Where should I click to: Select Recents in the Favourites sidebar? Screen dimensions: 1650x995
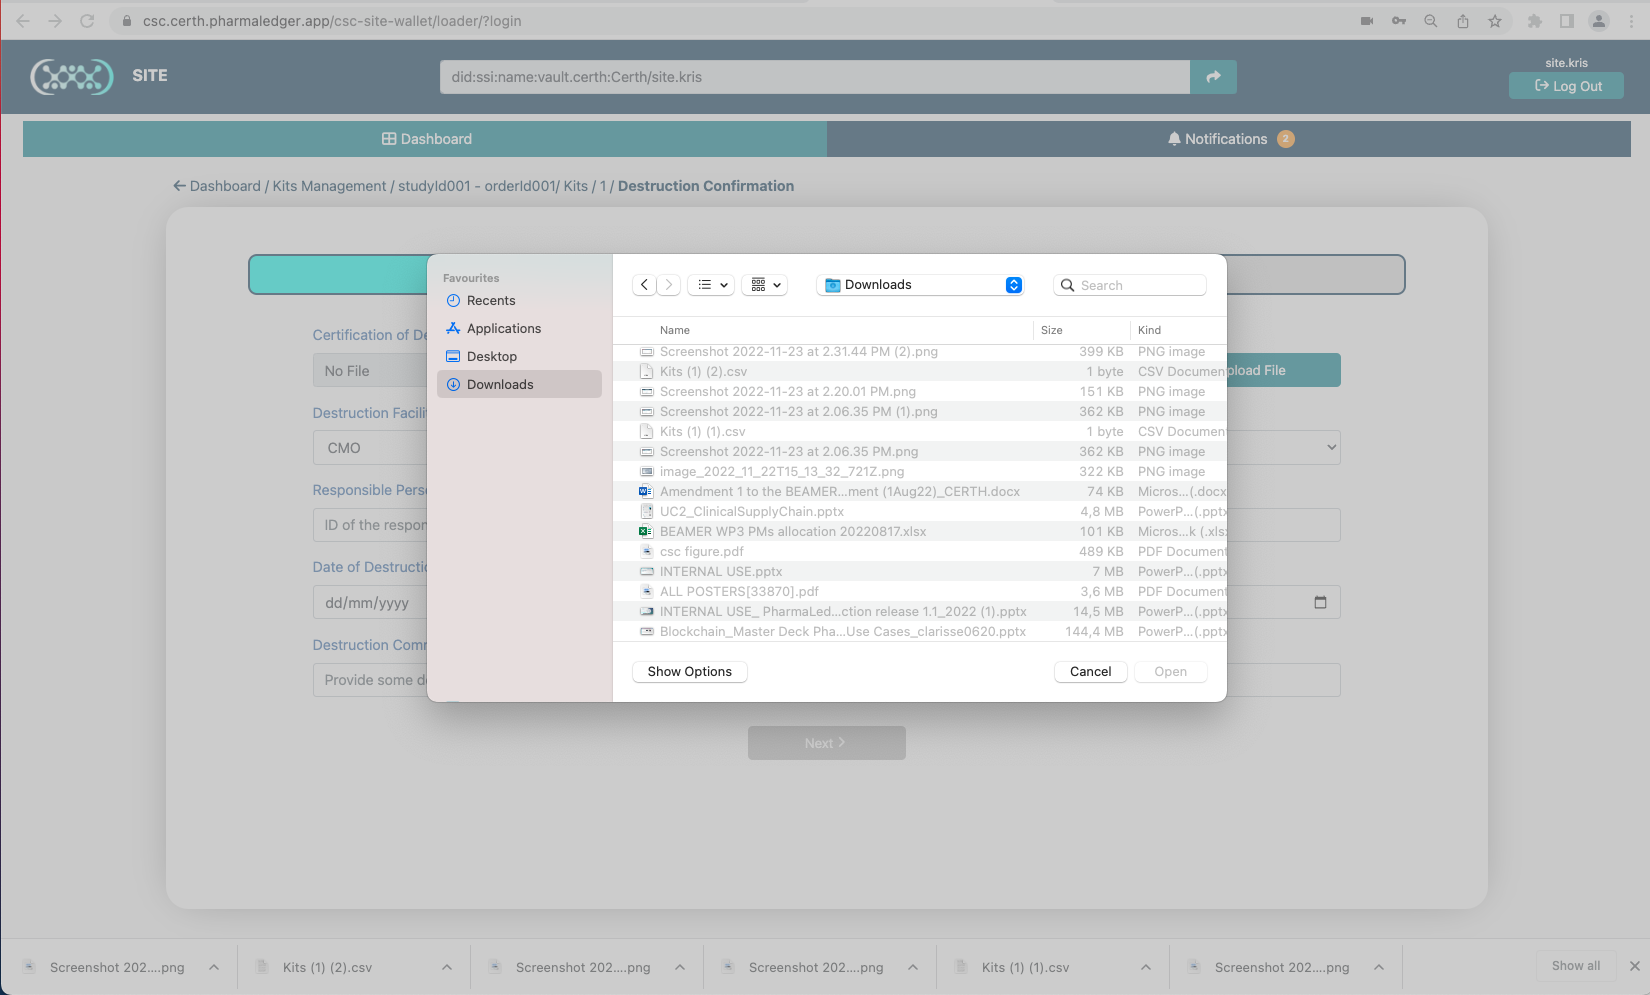tap(491, 300)
